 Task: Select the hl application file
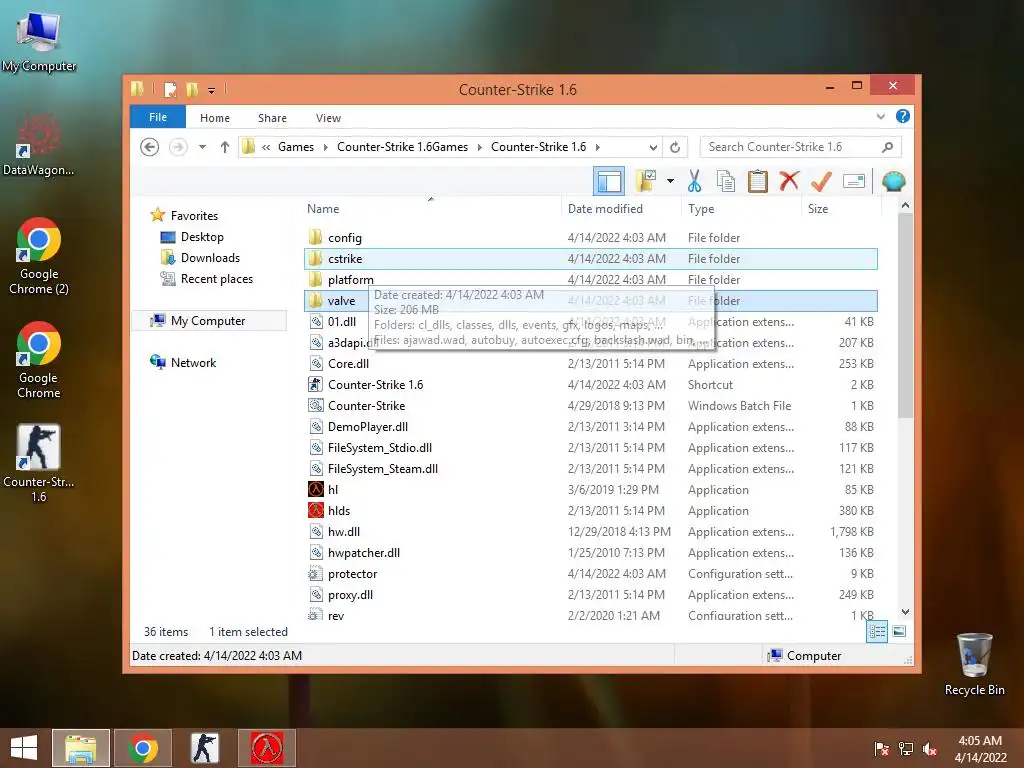[x=590, y=490]
